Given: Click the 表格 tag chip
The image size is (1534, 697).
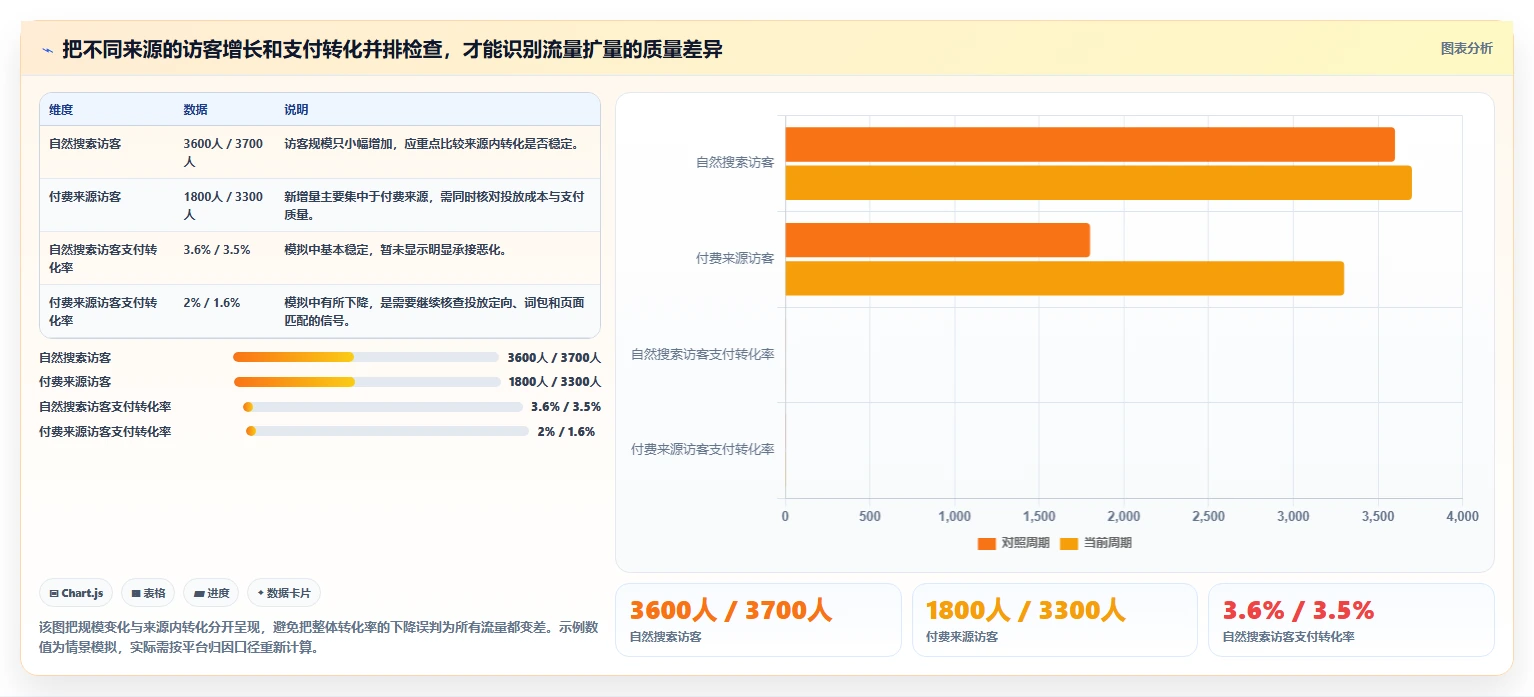Looking at the screenshot, I should point(148,593).
